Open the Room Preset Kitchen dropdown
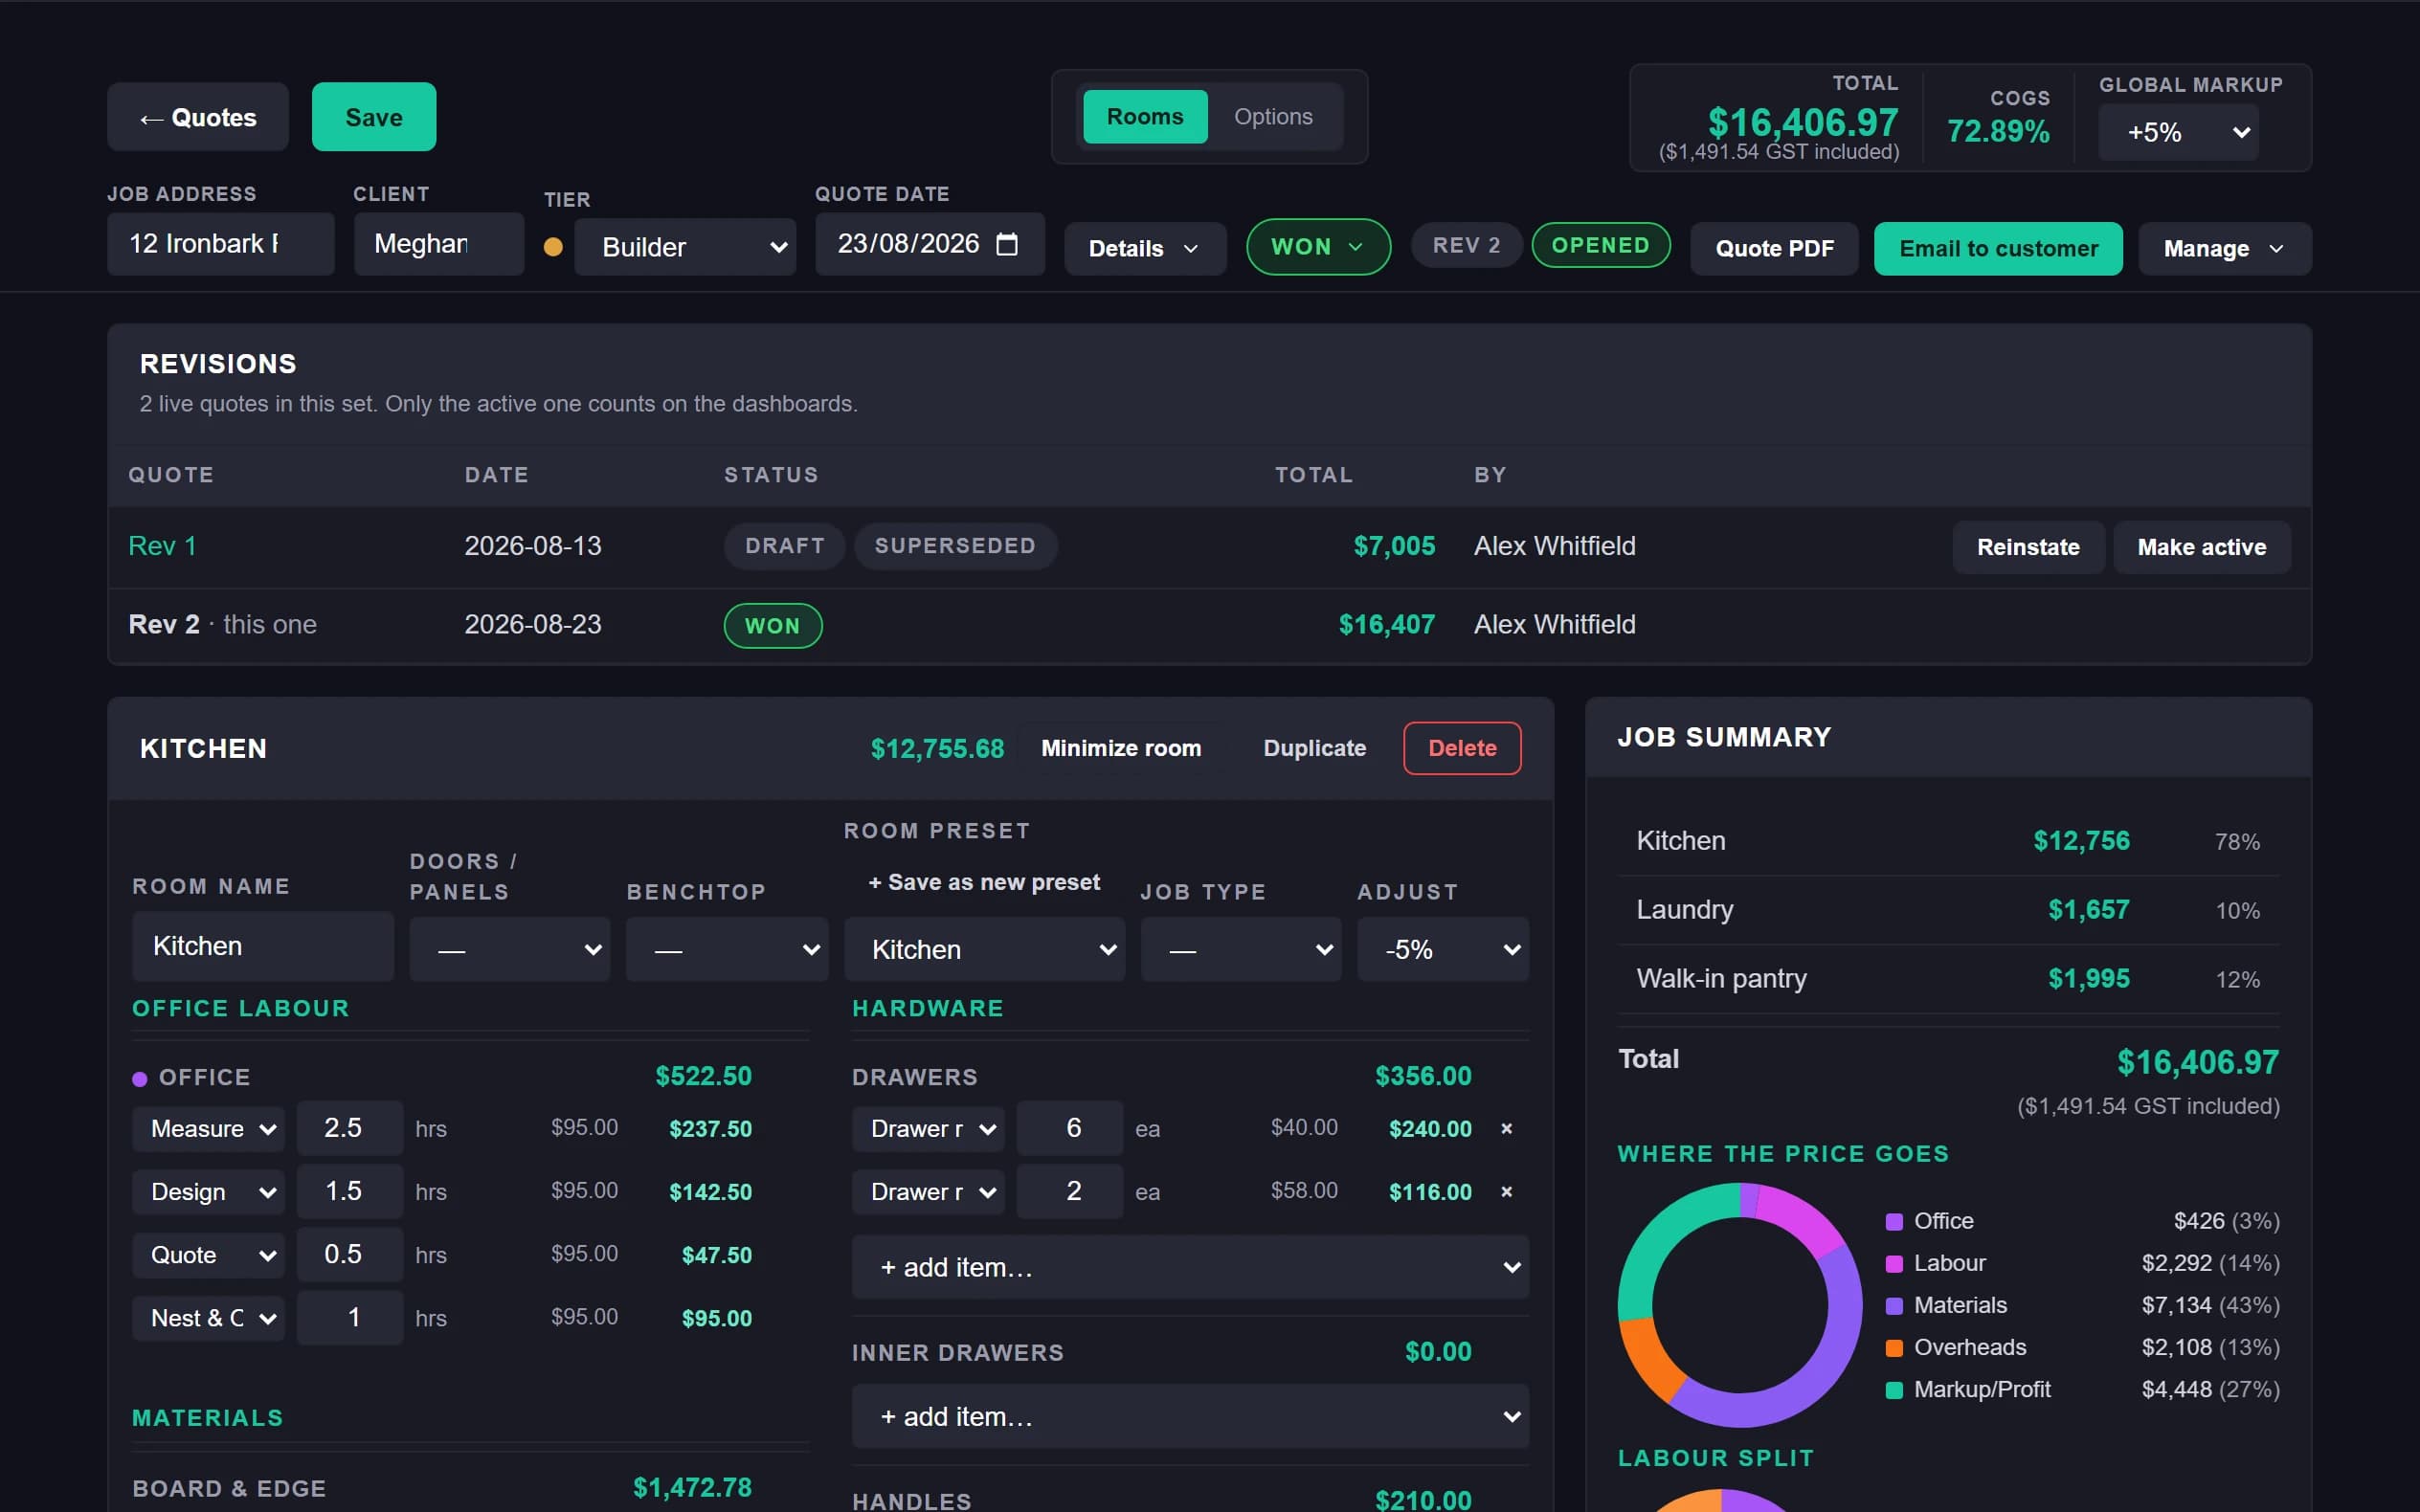Screen dimensions: 2420x1512 pyautogui.click(x=984, y=949)
